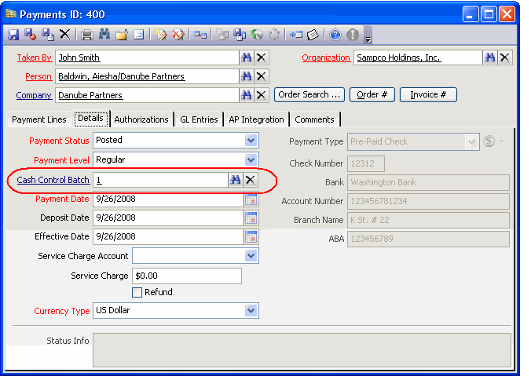Click the Invoice # button
Viewport: 529px width, 382px height.
tap(428, 94)
